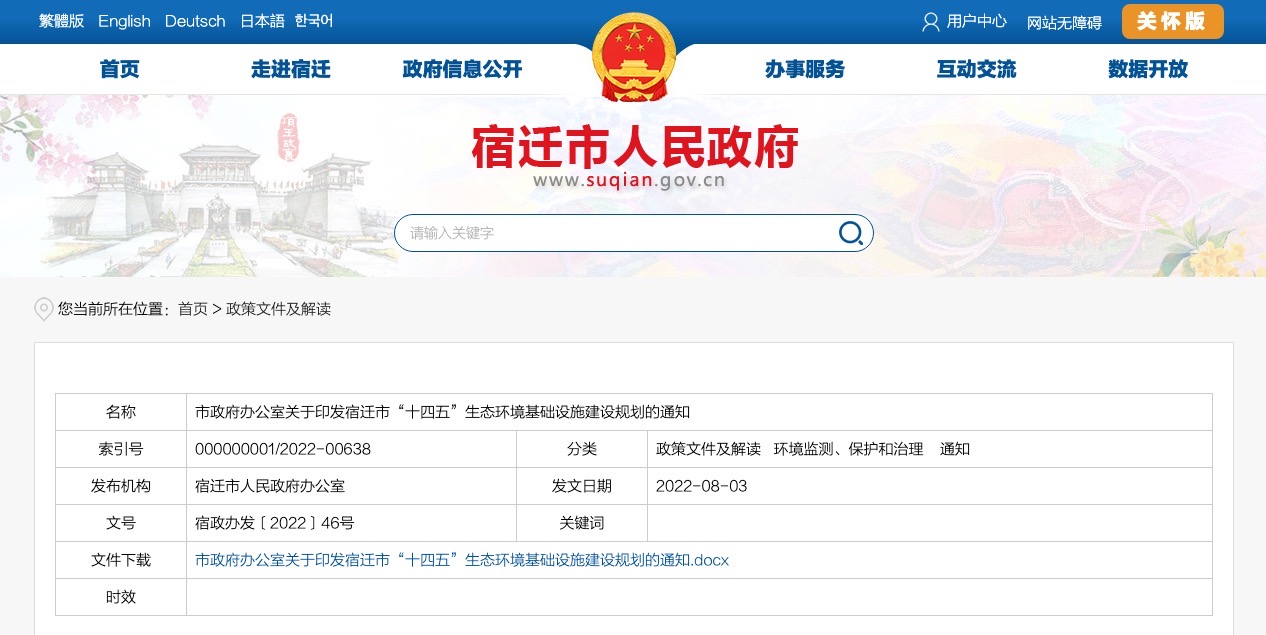
Task: Click the 发文日期 label cell
Action: pyautogui.click(x=582, y=486)
